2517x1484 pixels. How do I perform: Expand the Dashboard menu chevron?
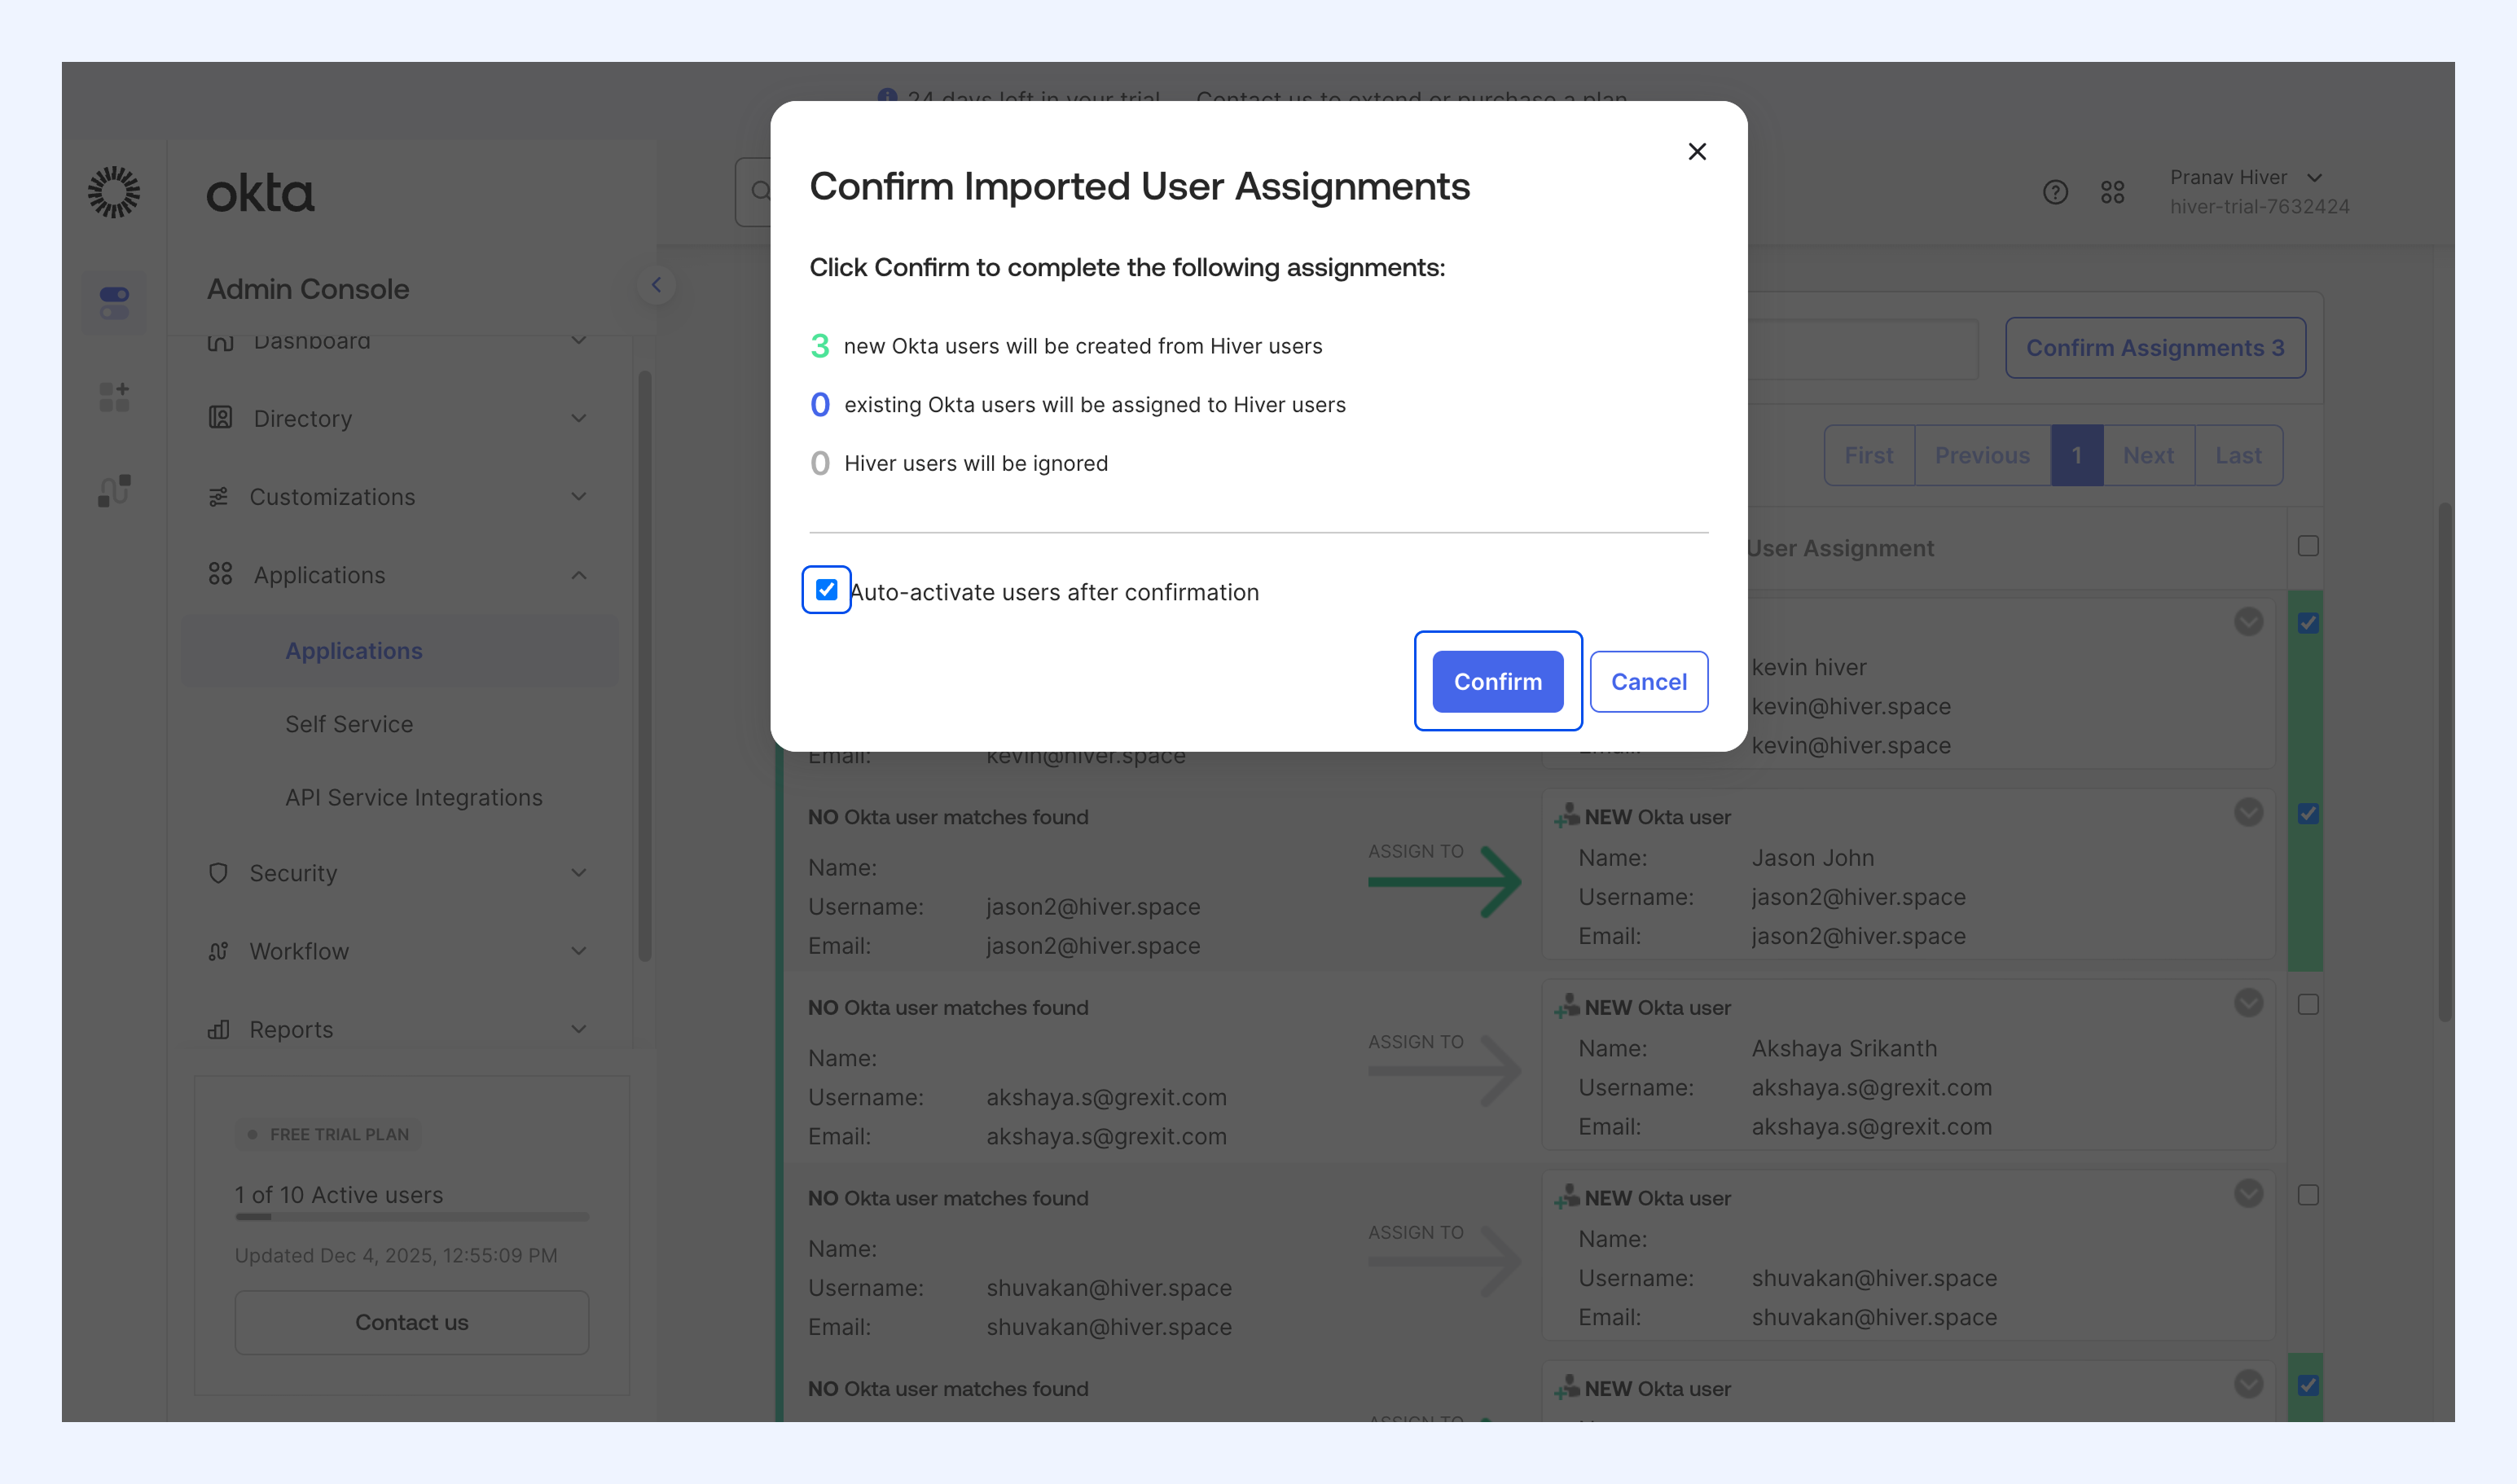[579, 341]
